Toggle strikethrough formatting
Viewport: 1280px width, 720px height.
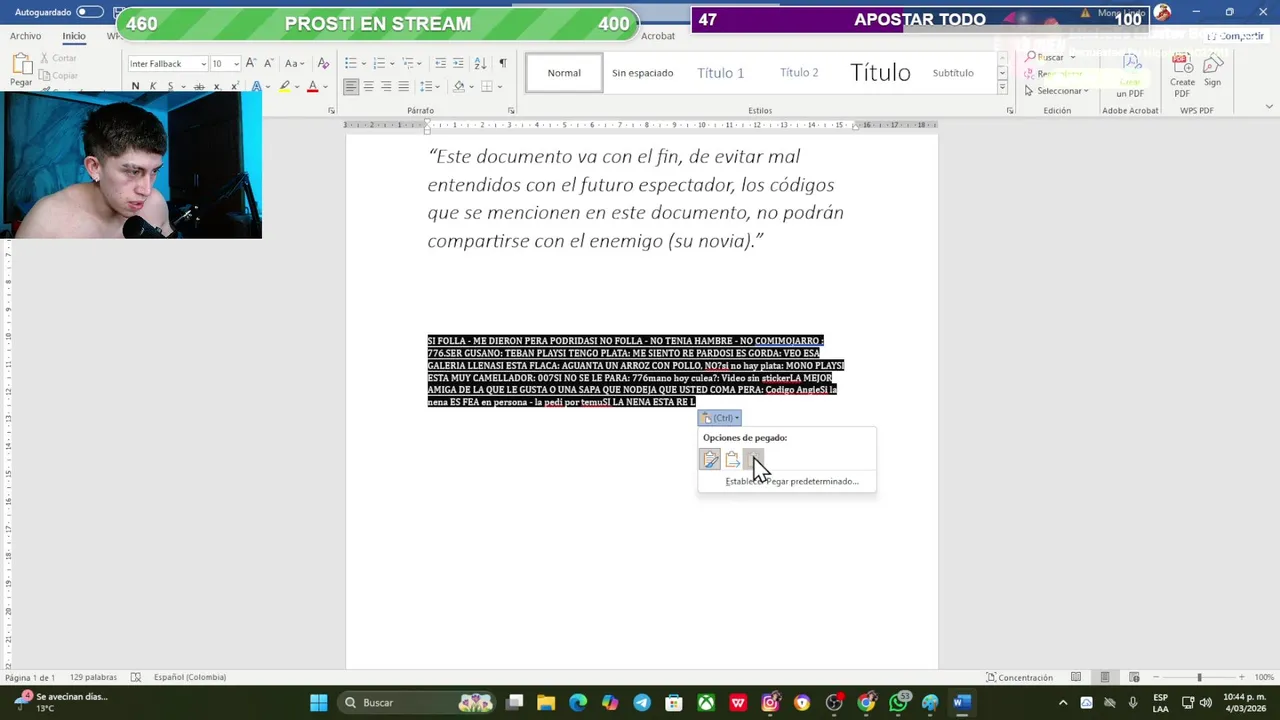click(200, 87)
